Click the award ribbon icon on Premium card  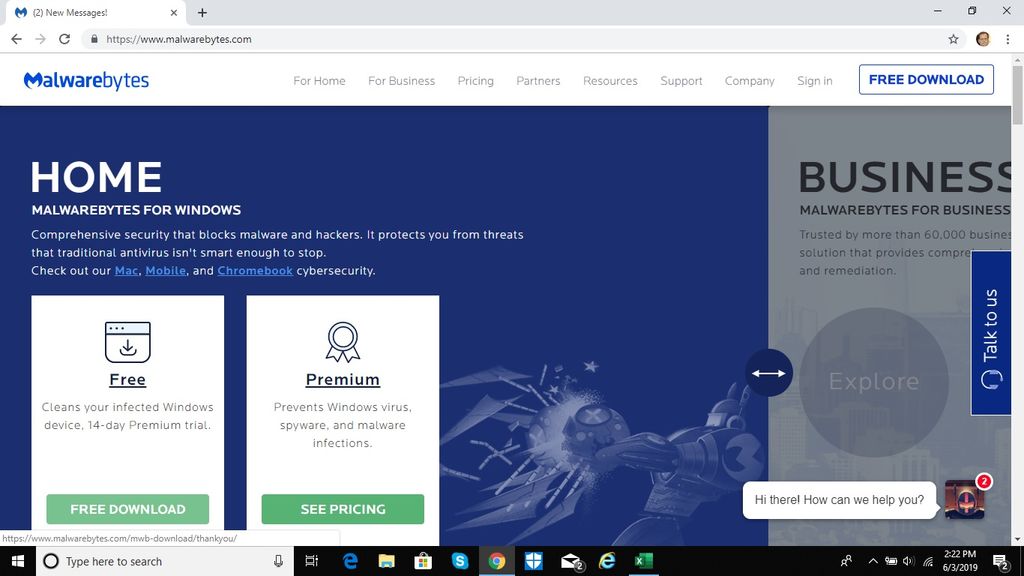tap(343, 340)
